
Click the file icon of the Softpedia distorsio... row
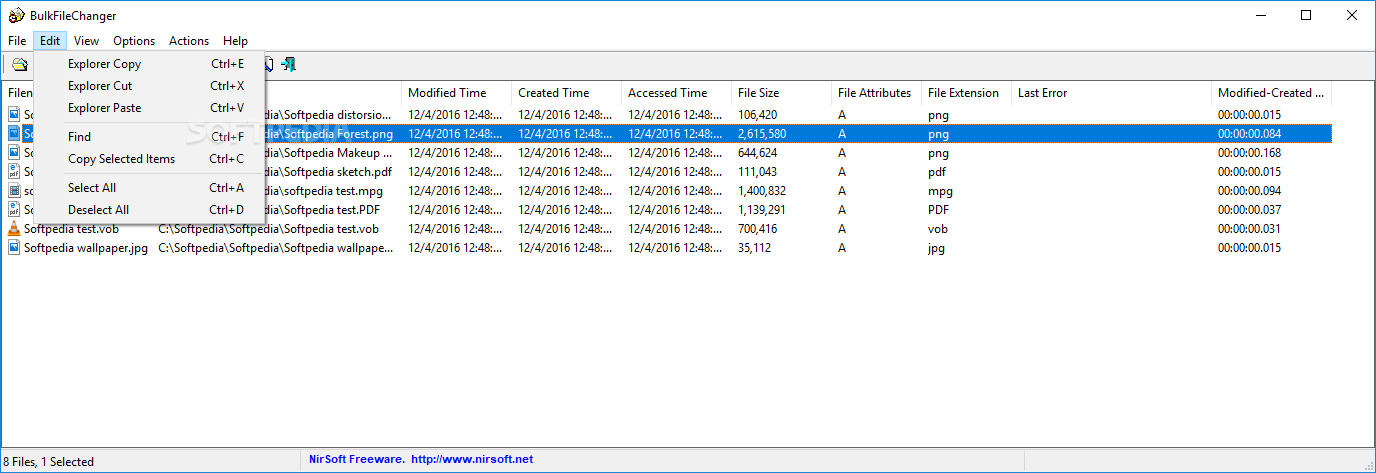point(14,115)
